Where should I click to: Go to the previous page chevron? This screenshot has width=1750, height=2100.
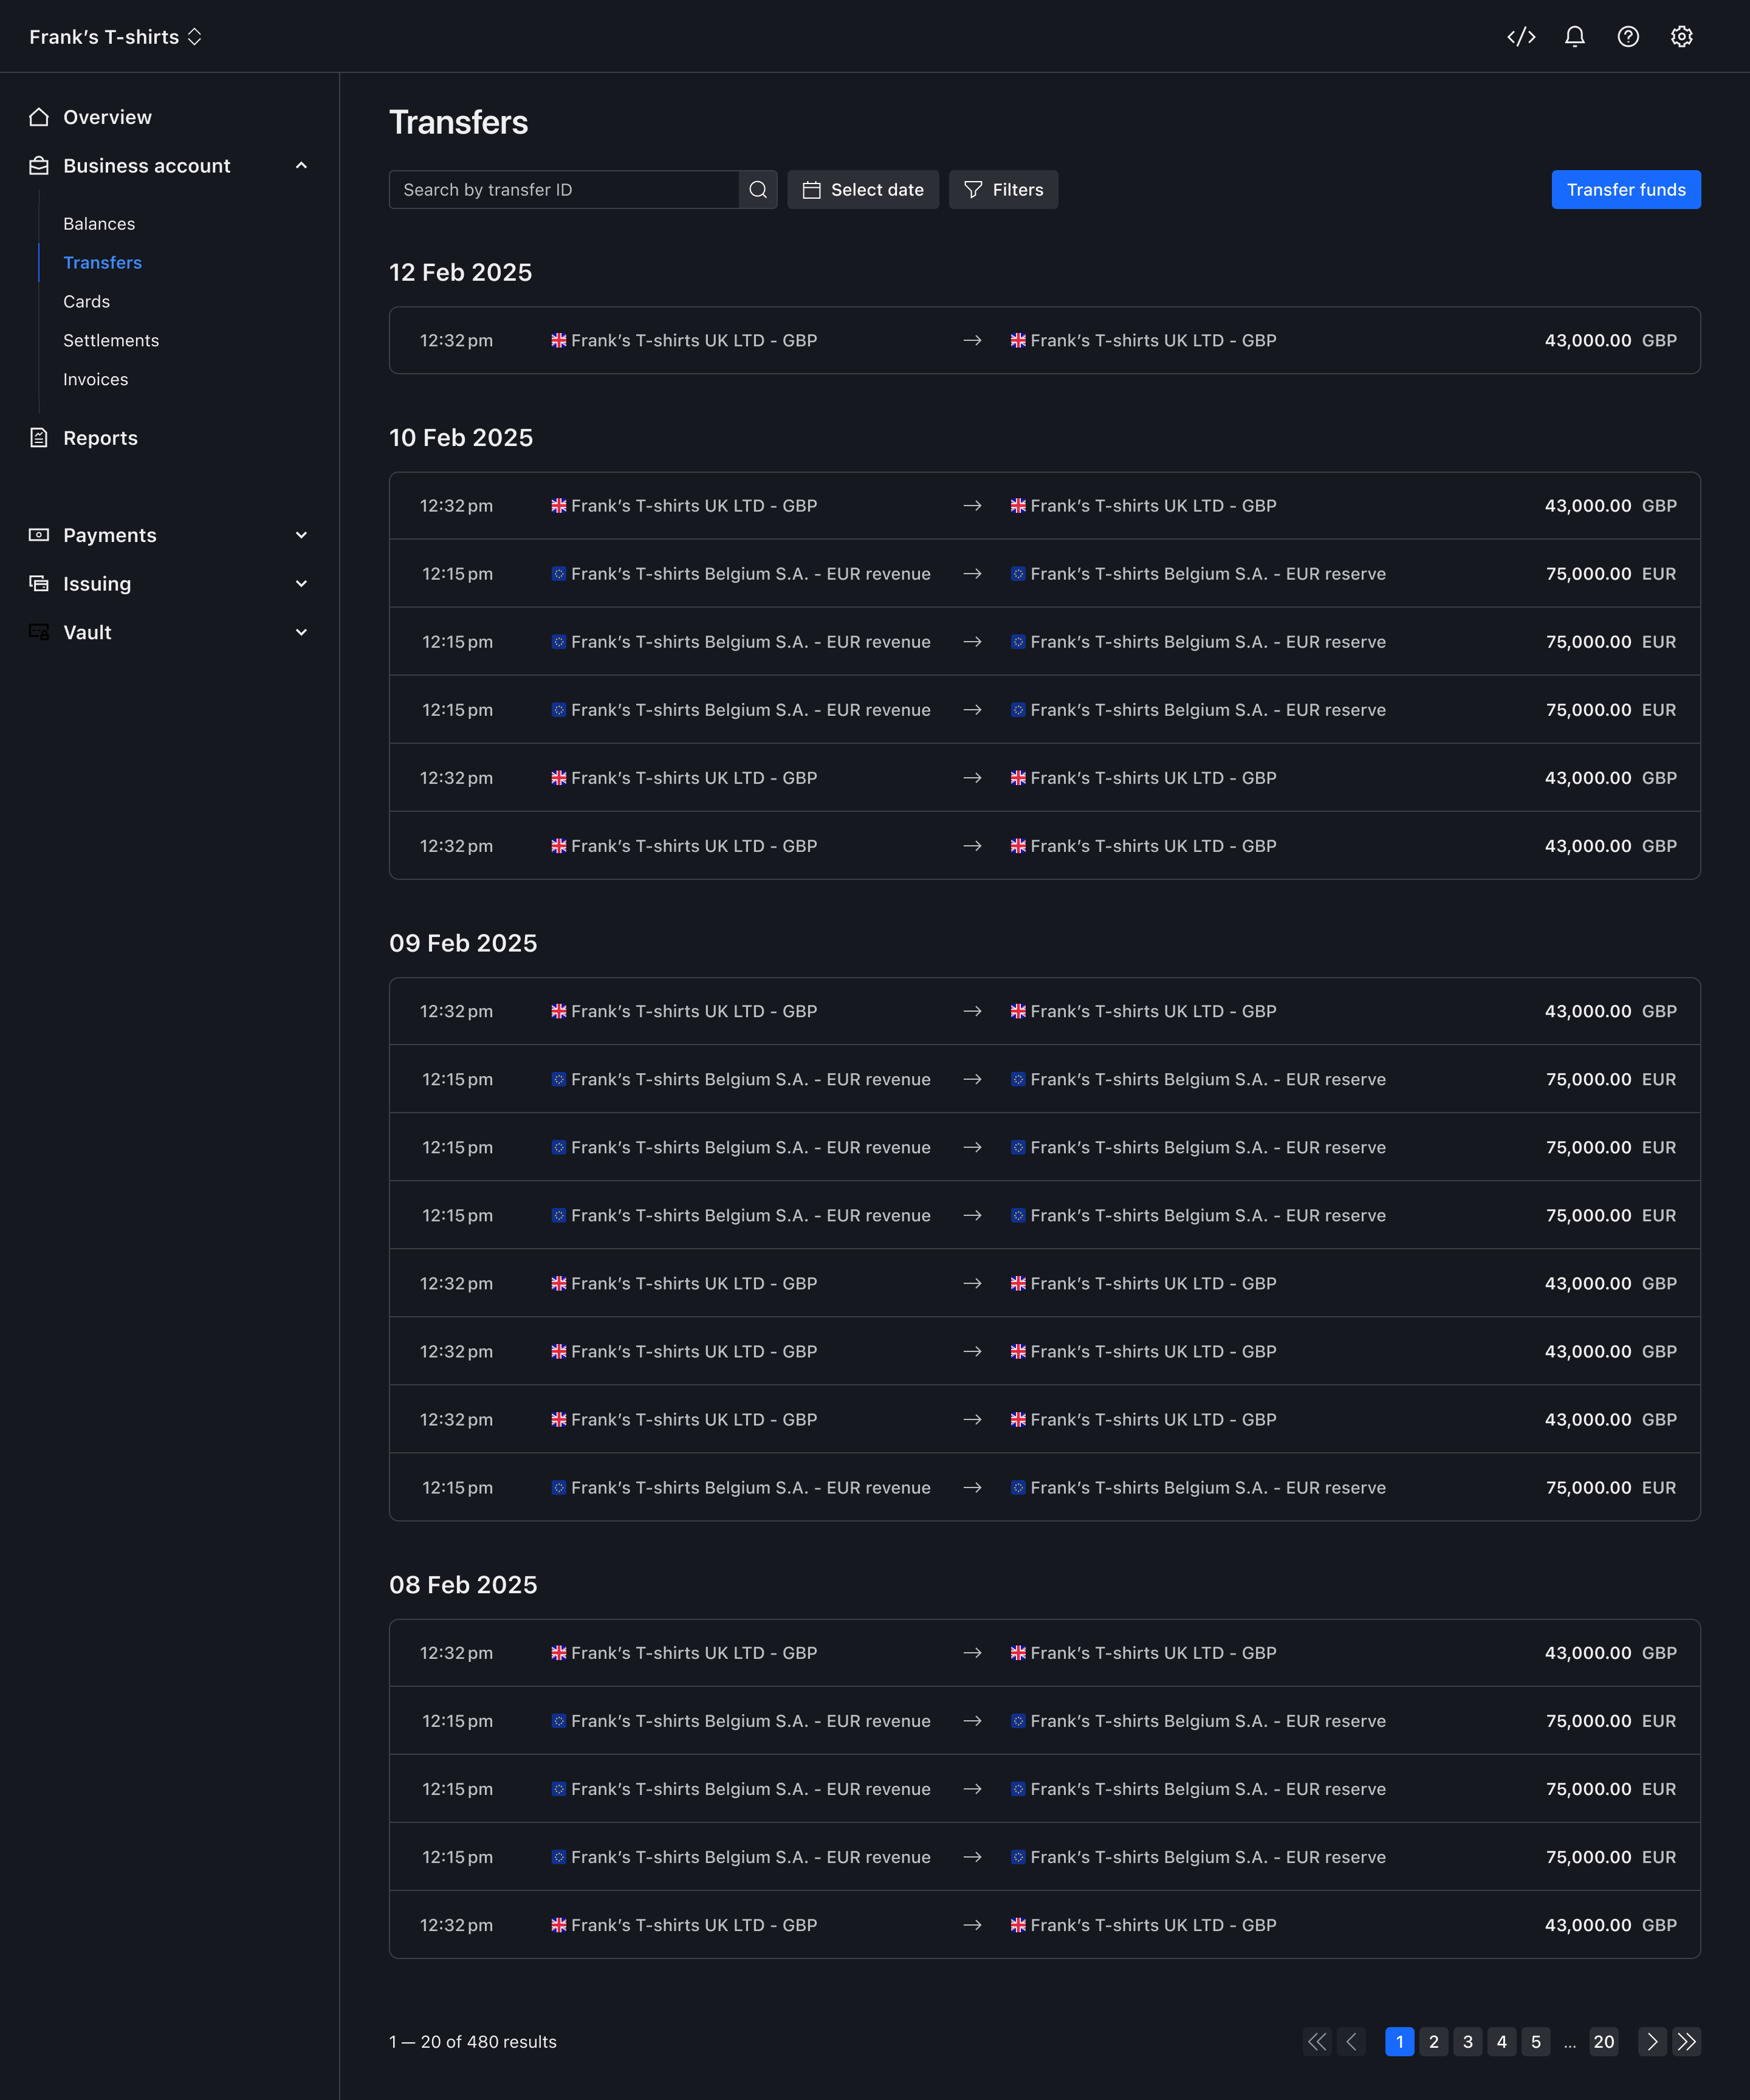(x=1352, y=2041)
